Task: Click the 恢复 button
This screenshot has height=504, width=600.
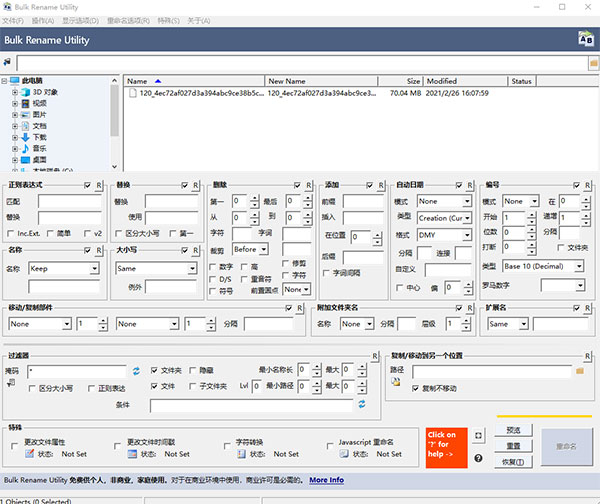Action: (x=513, y=462)
